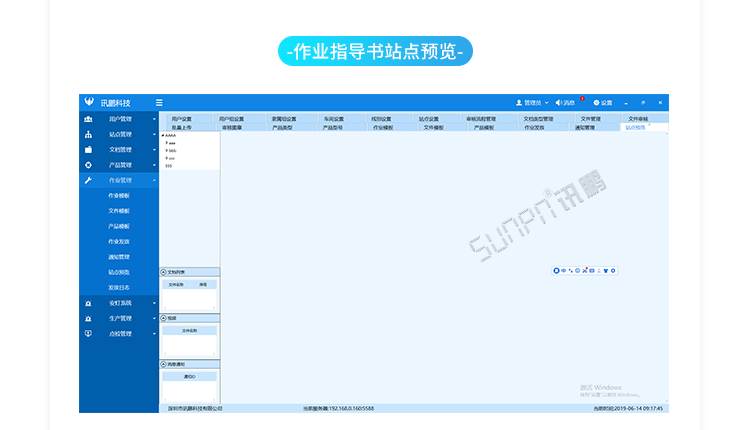Click the 点检管理 monitor icon

(88, 334)
